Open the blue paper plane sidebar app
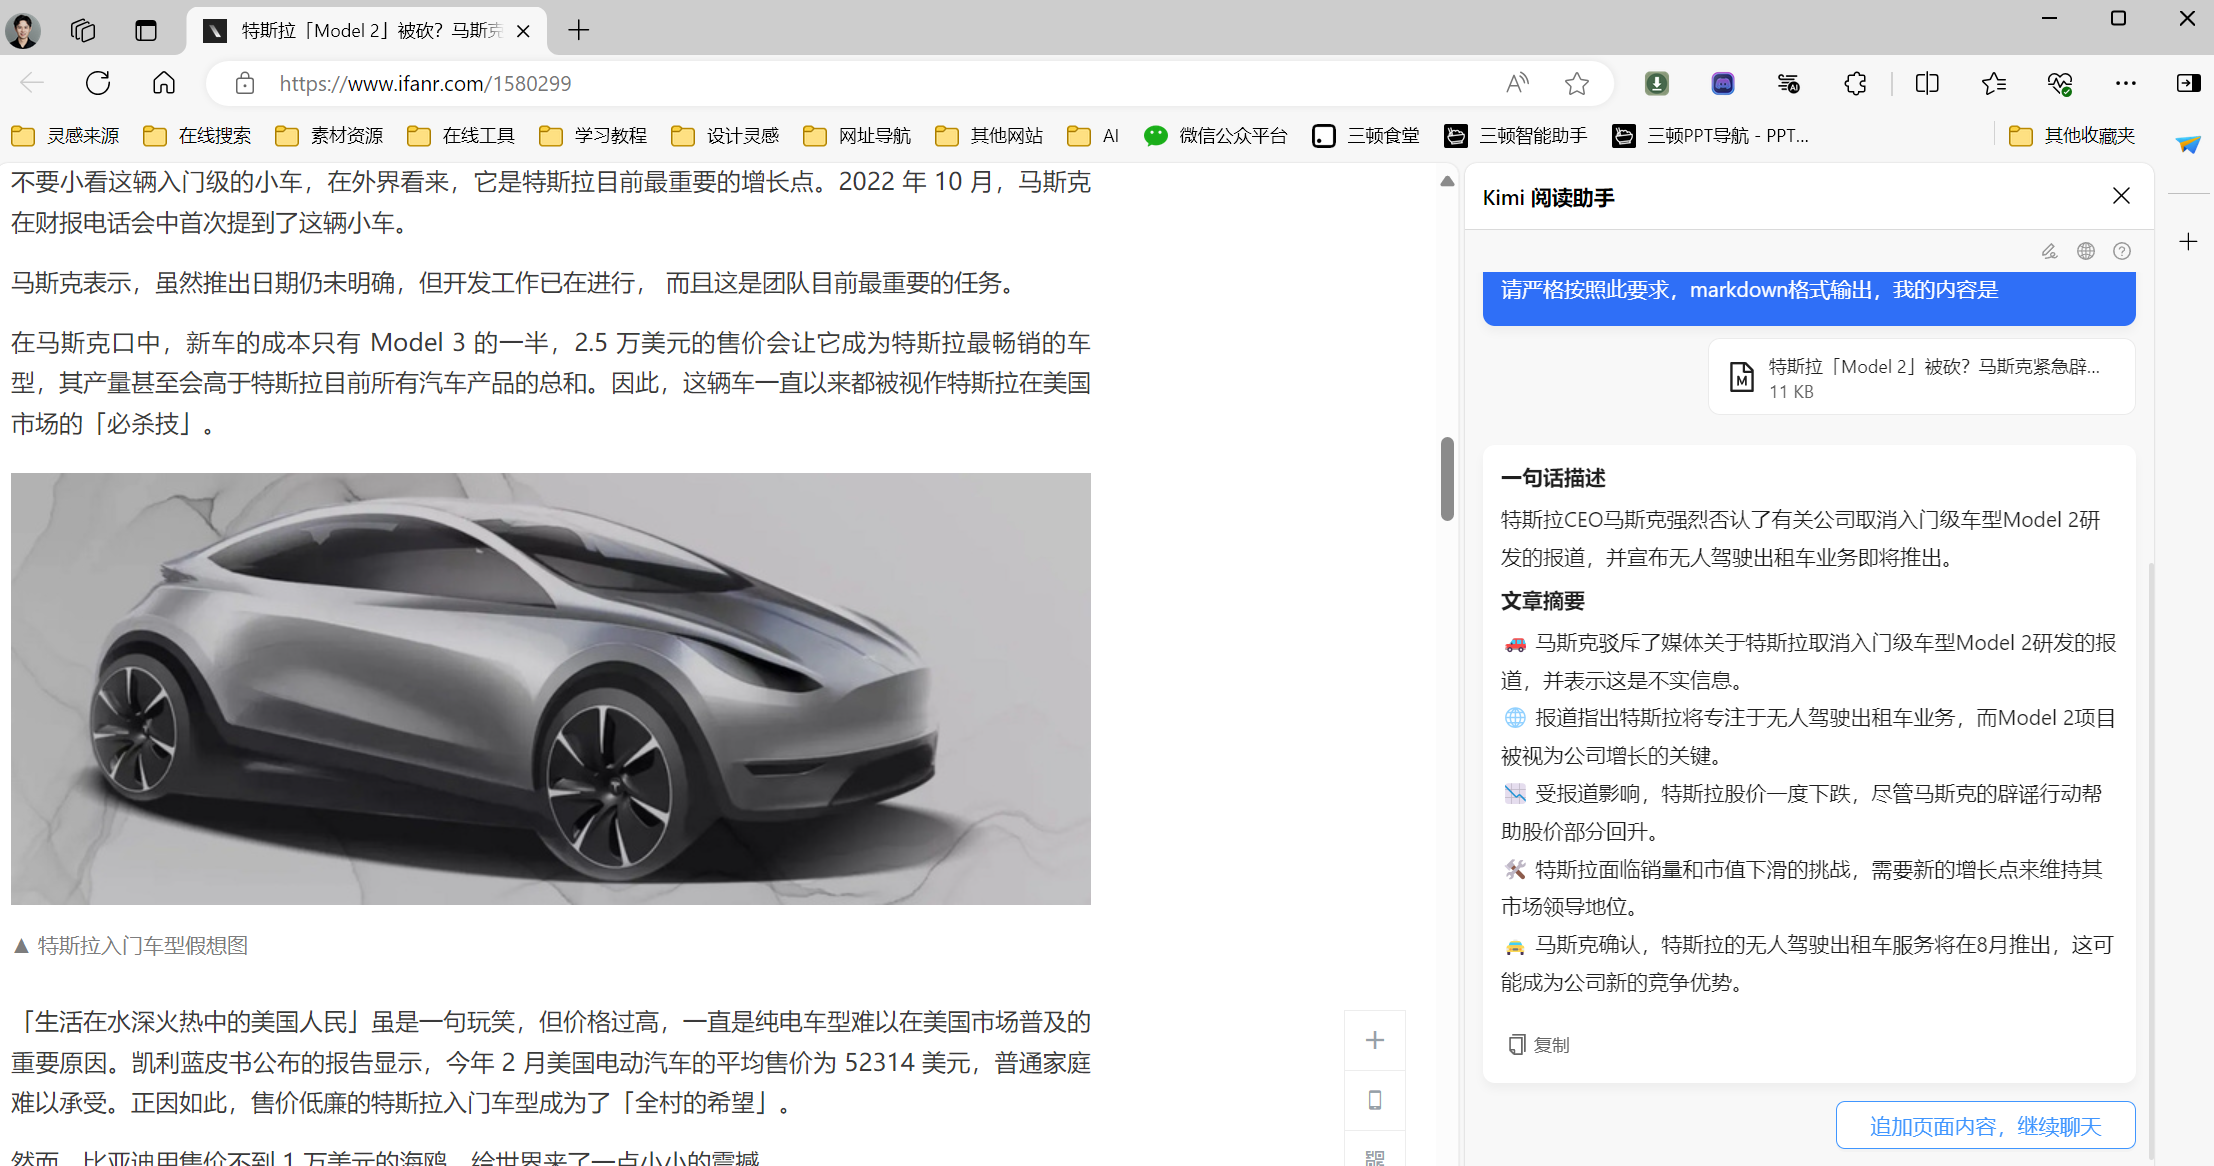This screenshot has width=2214, height=1166. [2188, 145]
